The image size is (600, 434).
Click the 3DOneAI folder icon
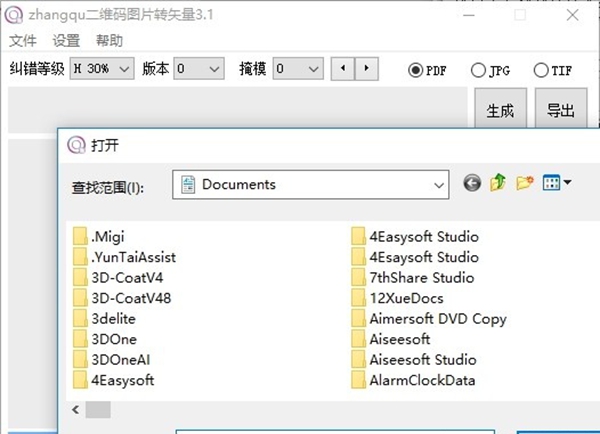point(80,359)
